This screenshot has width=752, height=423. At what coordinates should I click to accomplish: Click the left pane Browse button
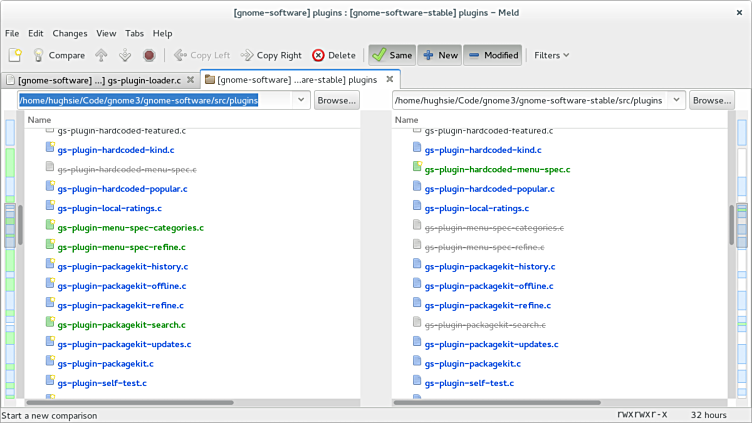(336, 100)
